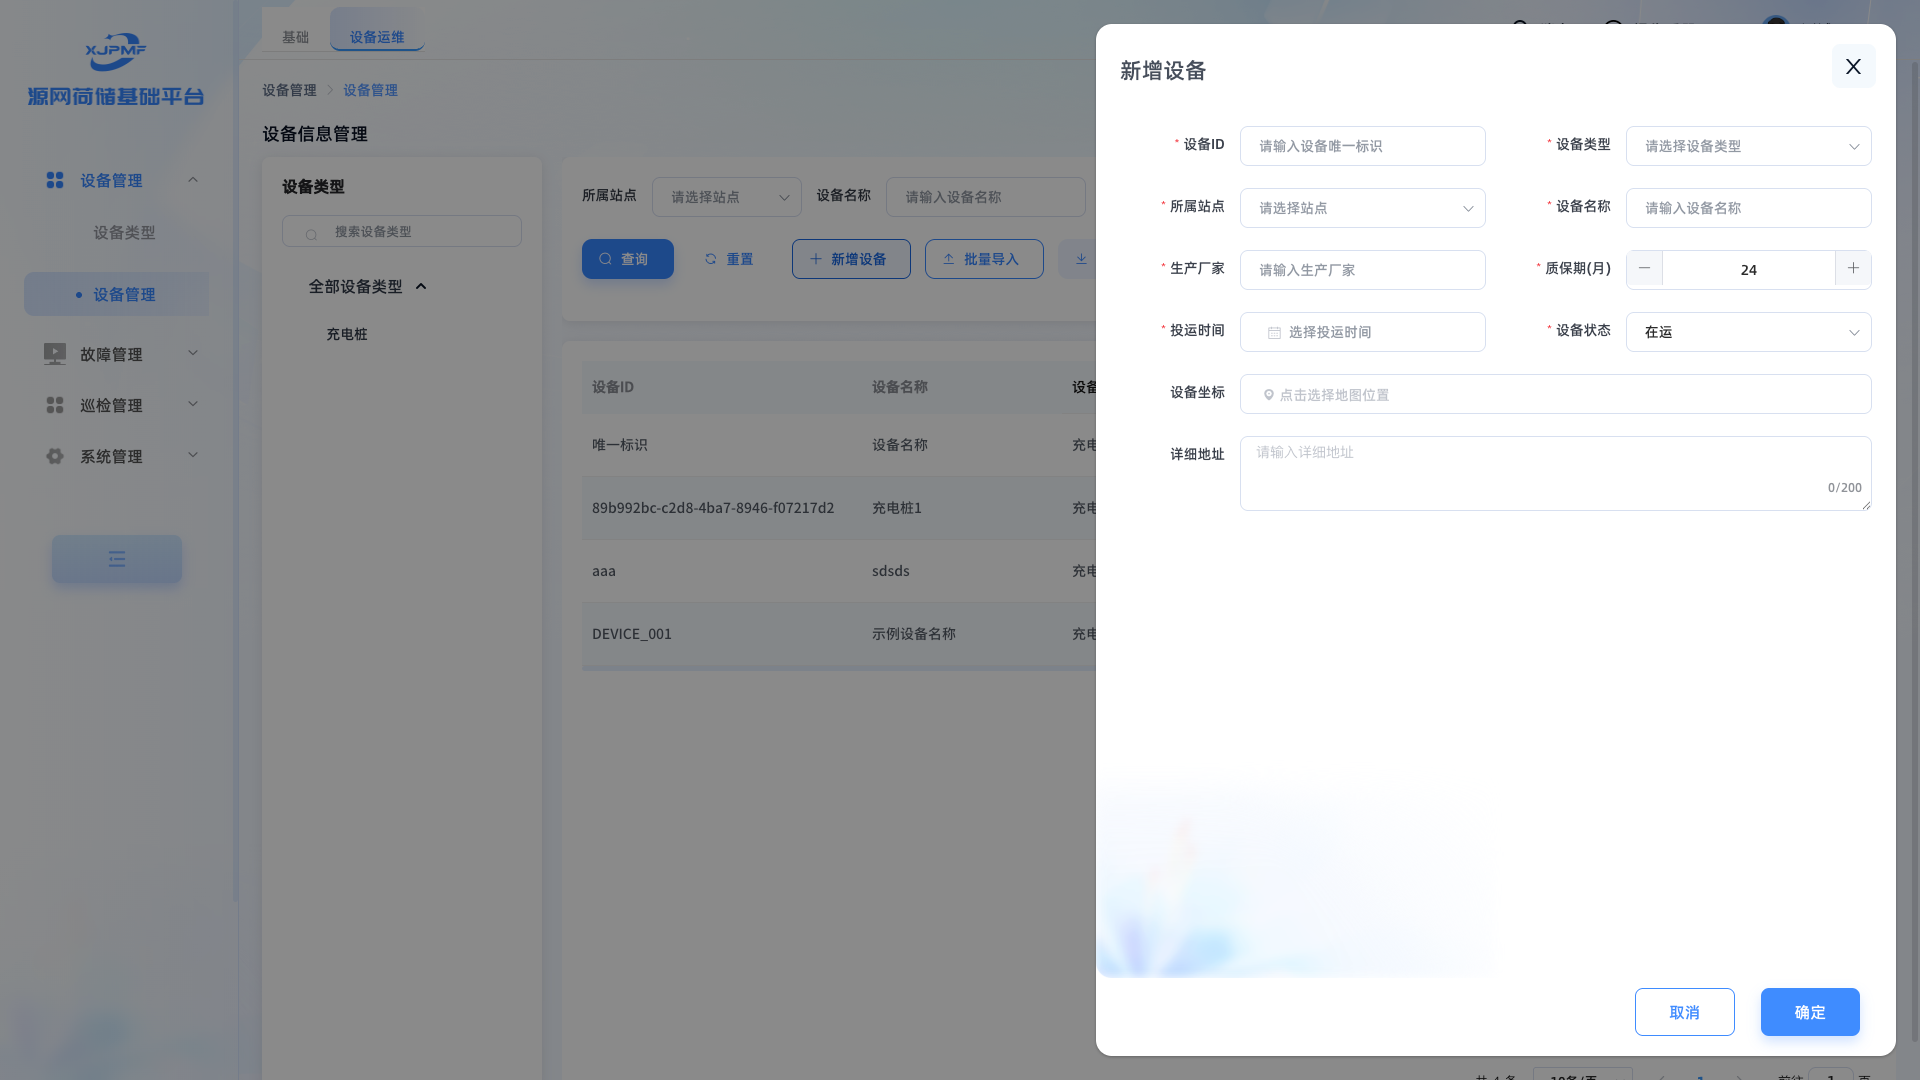
Task: Collapse the 全部设备类型 tree node
Action: 421,287
